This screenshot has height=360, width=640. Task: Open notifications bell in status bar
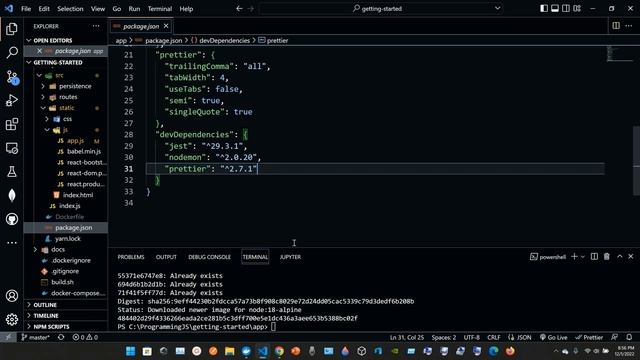click(629, 337)
